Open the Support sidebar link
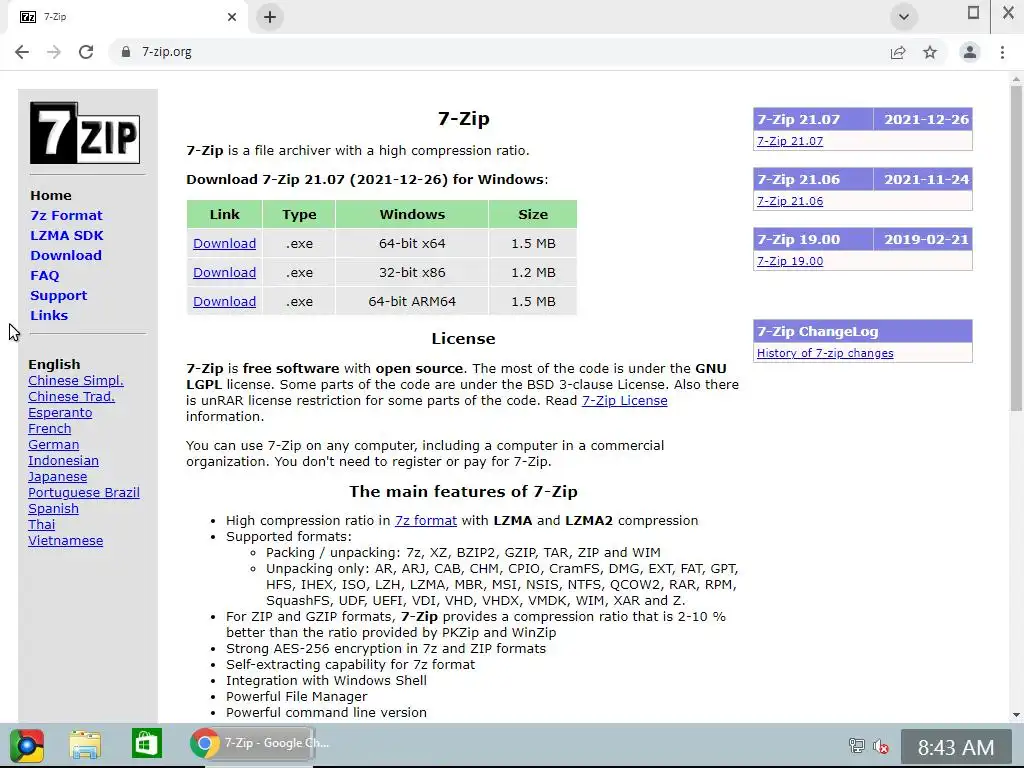This screenshot has width=1024, height=768. click(58, 296)
